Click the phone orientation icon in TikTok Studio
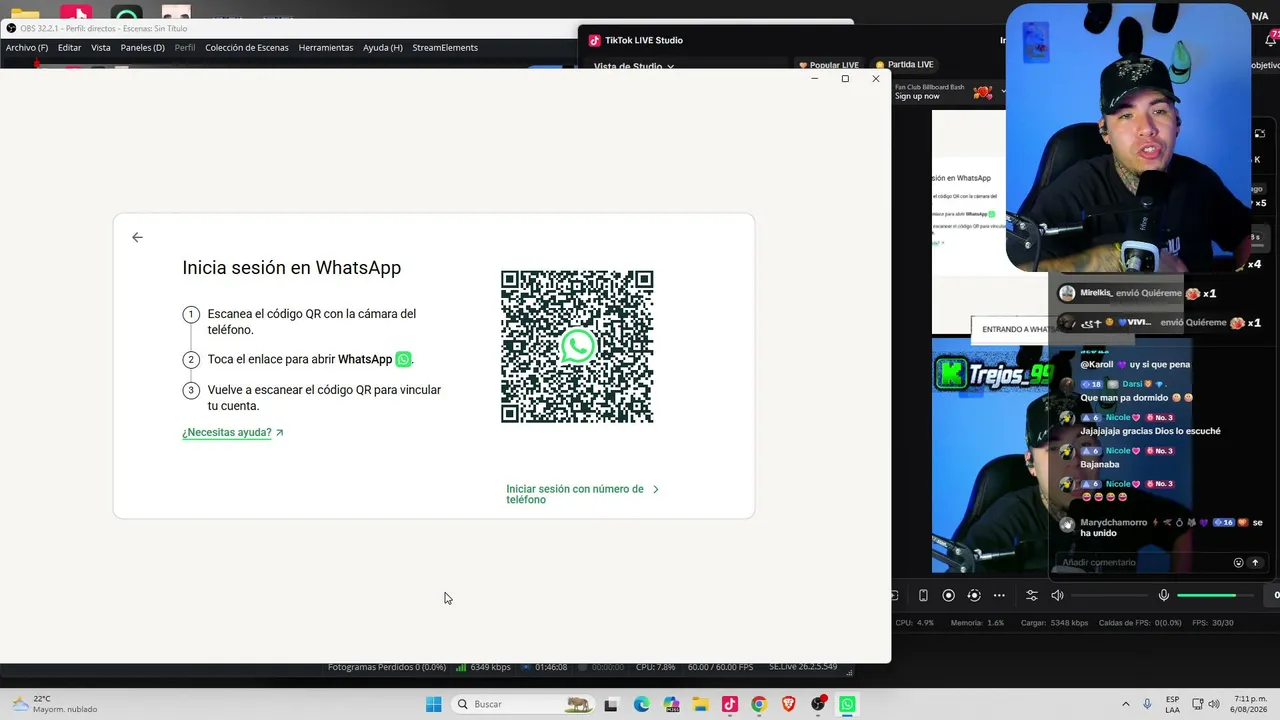 (x=923, y=596)
